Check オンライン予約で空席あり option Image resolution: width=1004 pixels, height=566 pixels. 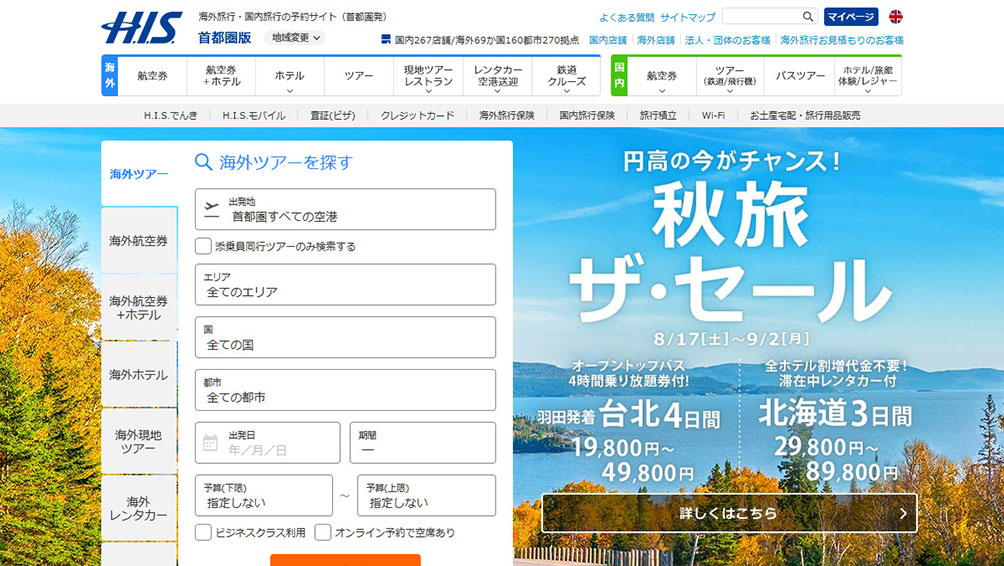point(323,532)
